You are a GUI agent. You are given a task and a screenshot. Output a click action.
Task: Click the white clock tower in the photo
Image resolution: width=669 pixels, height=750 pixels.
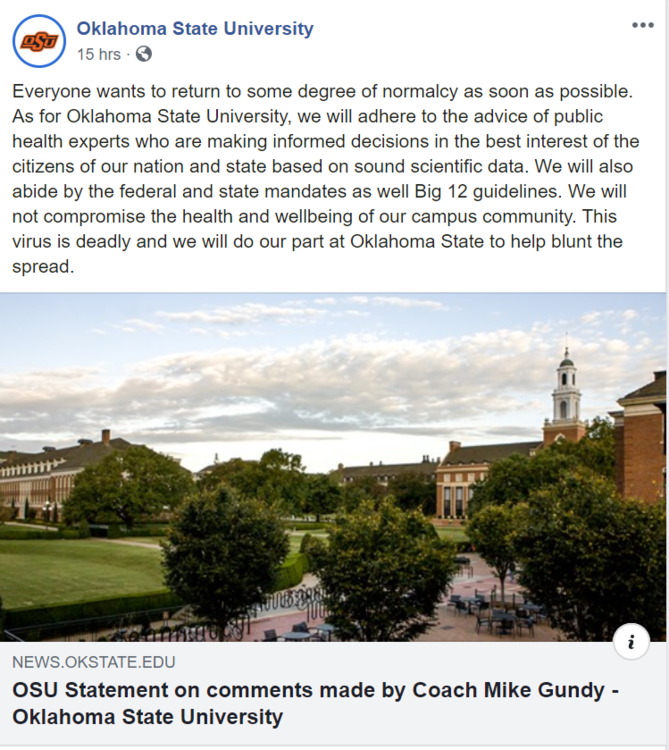tap(566, 388)
